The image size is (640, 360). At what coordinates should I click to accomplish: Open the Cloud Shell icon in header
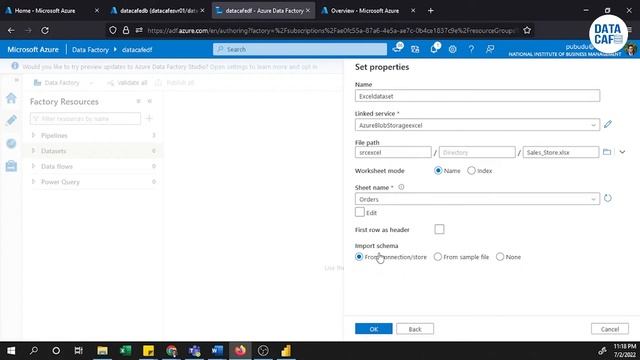point(397,49)
